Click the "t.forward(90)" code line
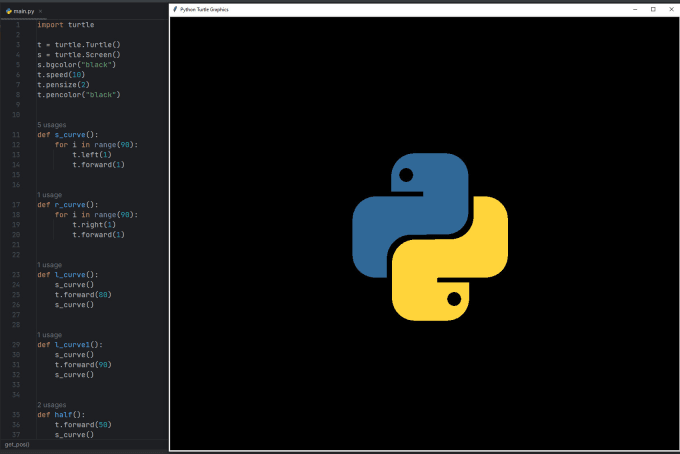680x454 pixels. coord(83,365)
